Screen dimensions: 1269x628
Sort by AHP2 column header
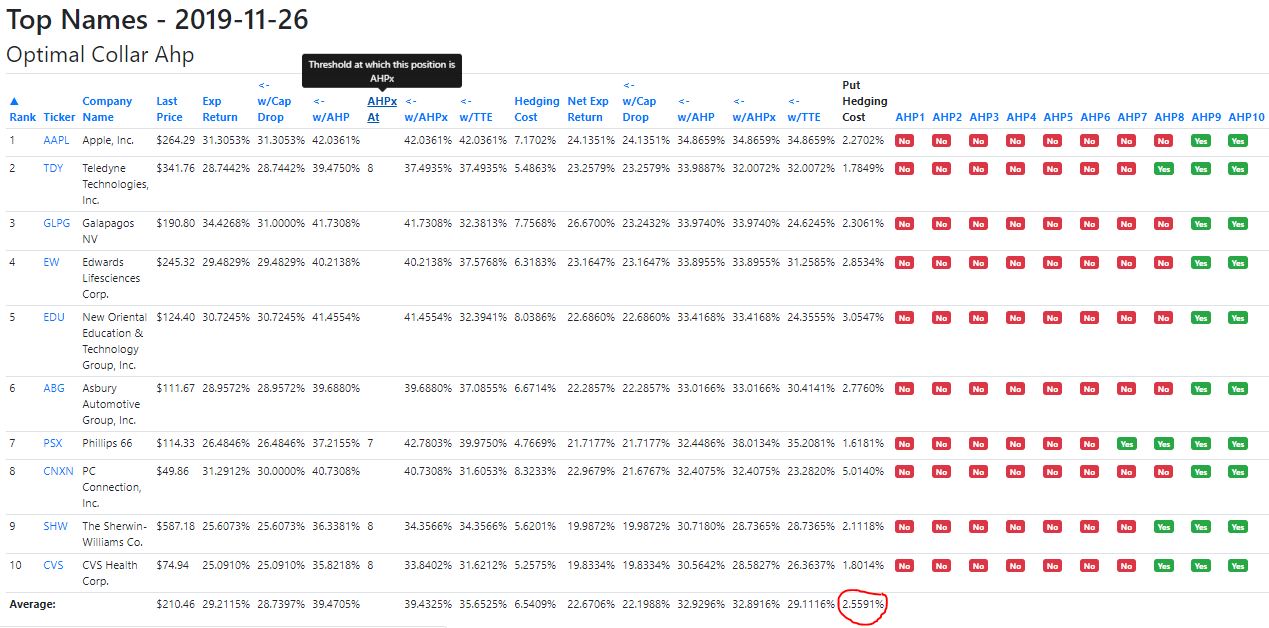947,117
